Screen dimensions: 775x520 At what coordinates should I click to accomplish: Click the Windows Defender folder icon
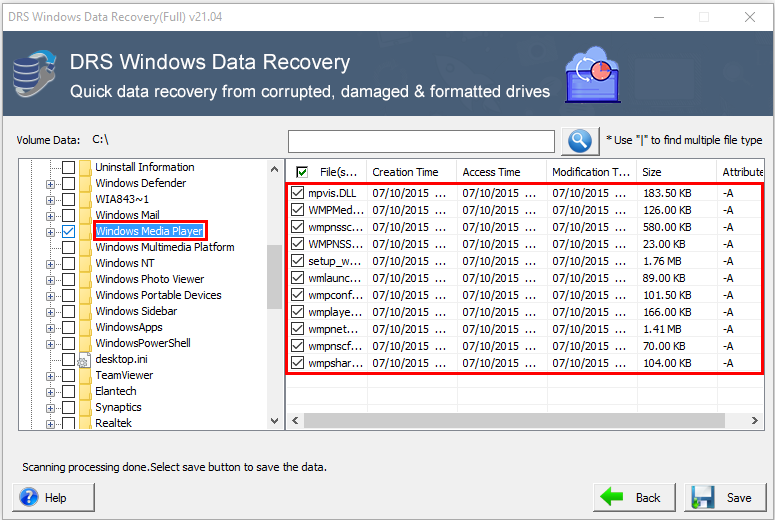[x=86, y=183]
